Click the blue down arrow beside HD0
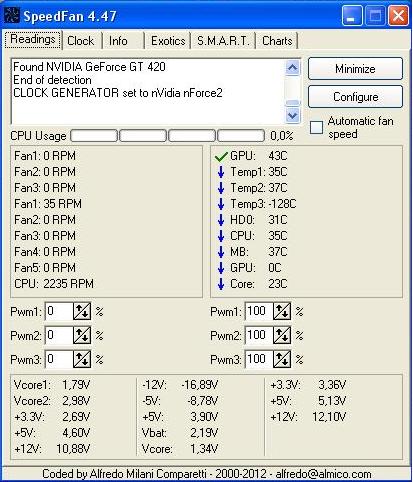 coord(221,220)
